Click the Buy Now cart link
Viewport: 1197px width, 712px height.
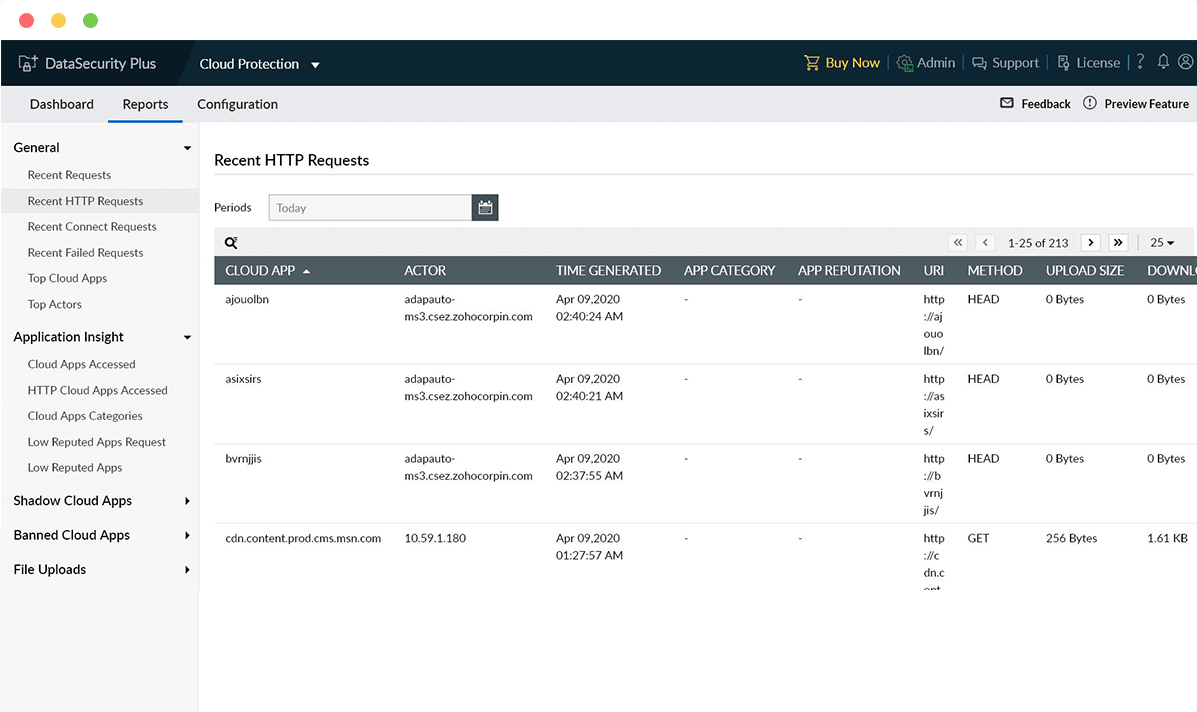842,63
